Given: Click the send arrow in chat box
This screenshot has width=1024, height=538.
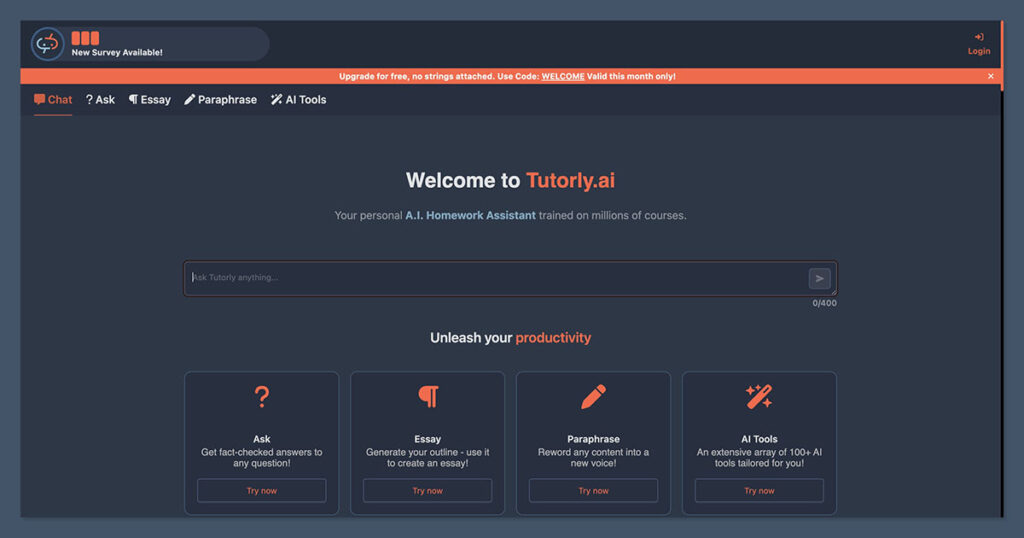Looking at the screenshot, I should [x=819, y=279].
